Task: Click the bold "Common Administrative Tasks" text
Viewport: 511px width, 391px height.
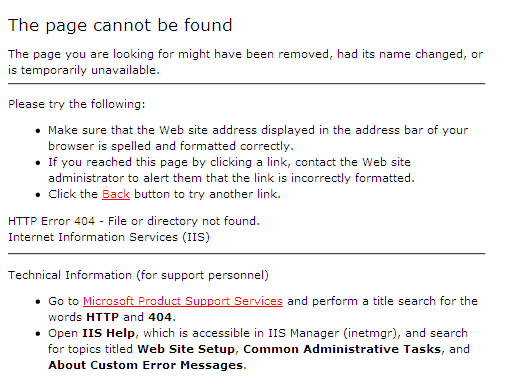Action: [x=342, y=349]
